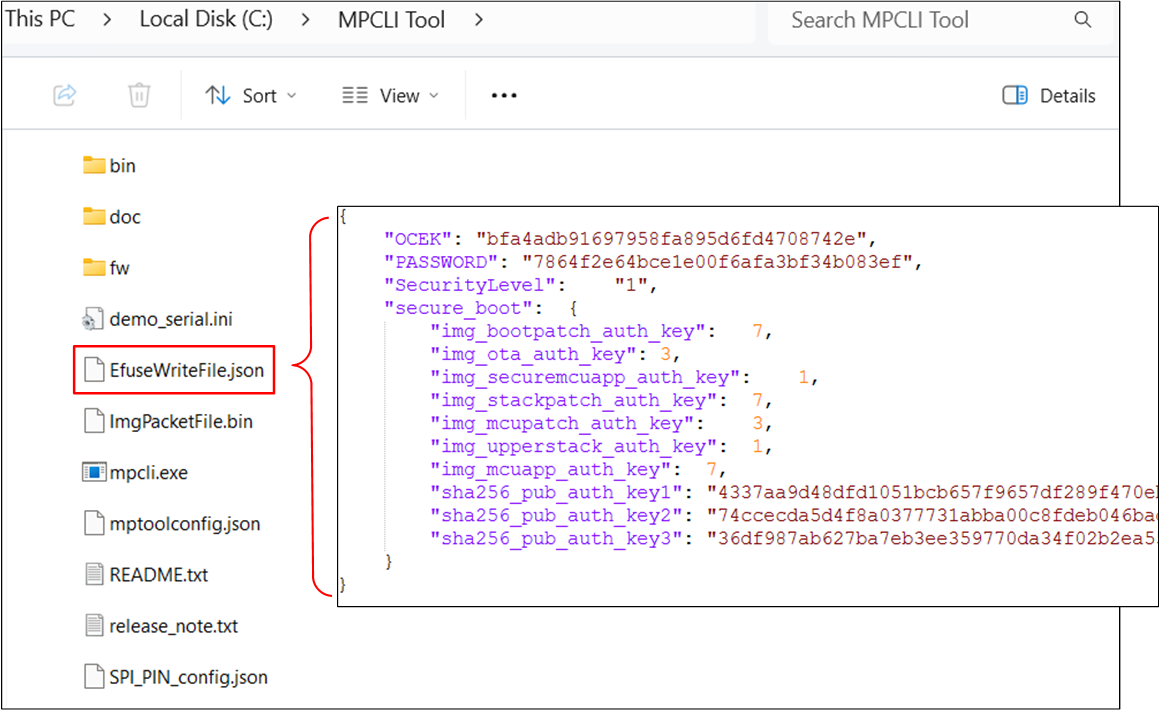Select the mpcli.exe application icon
The height and width of the screenshot is (710, 1160).
point(94,472)
